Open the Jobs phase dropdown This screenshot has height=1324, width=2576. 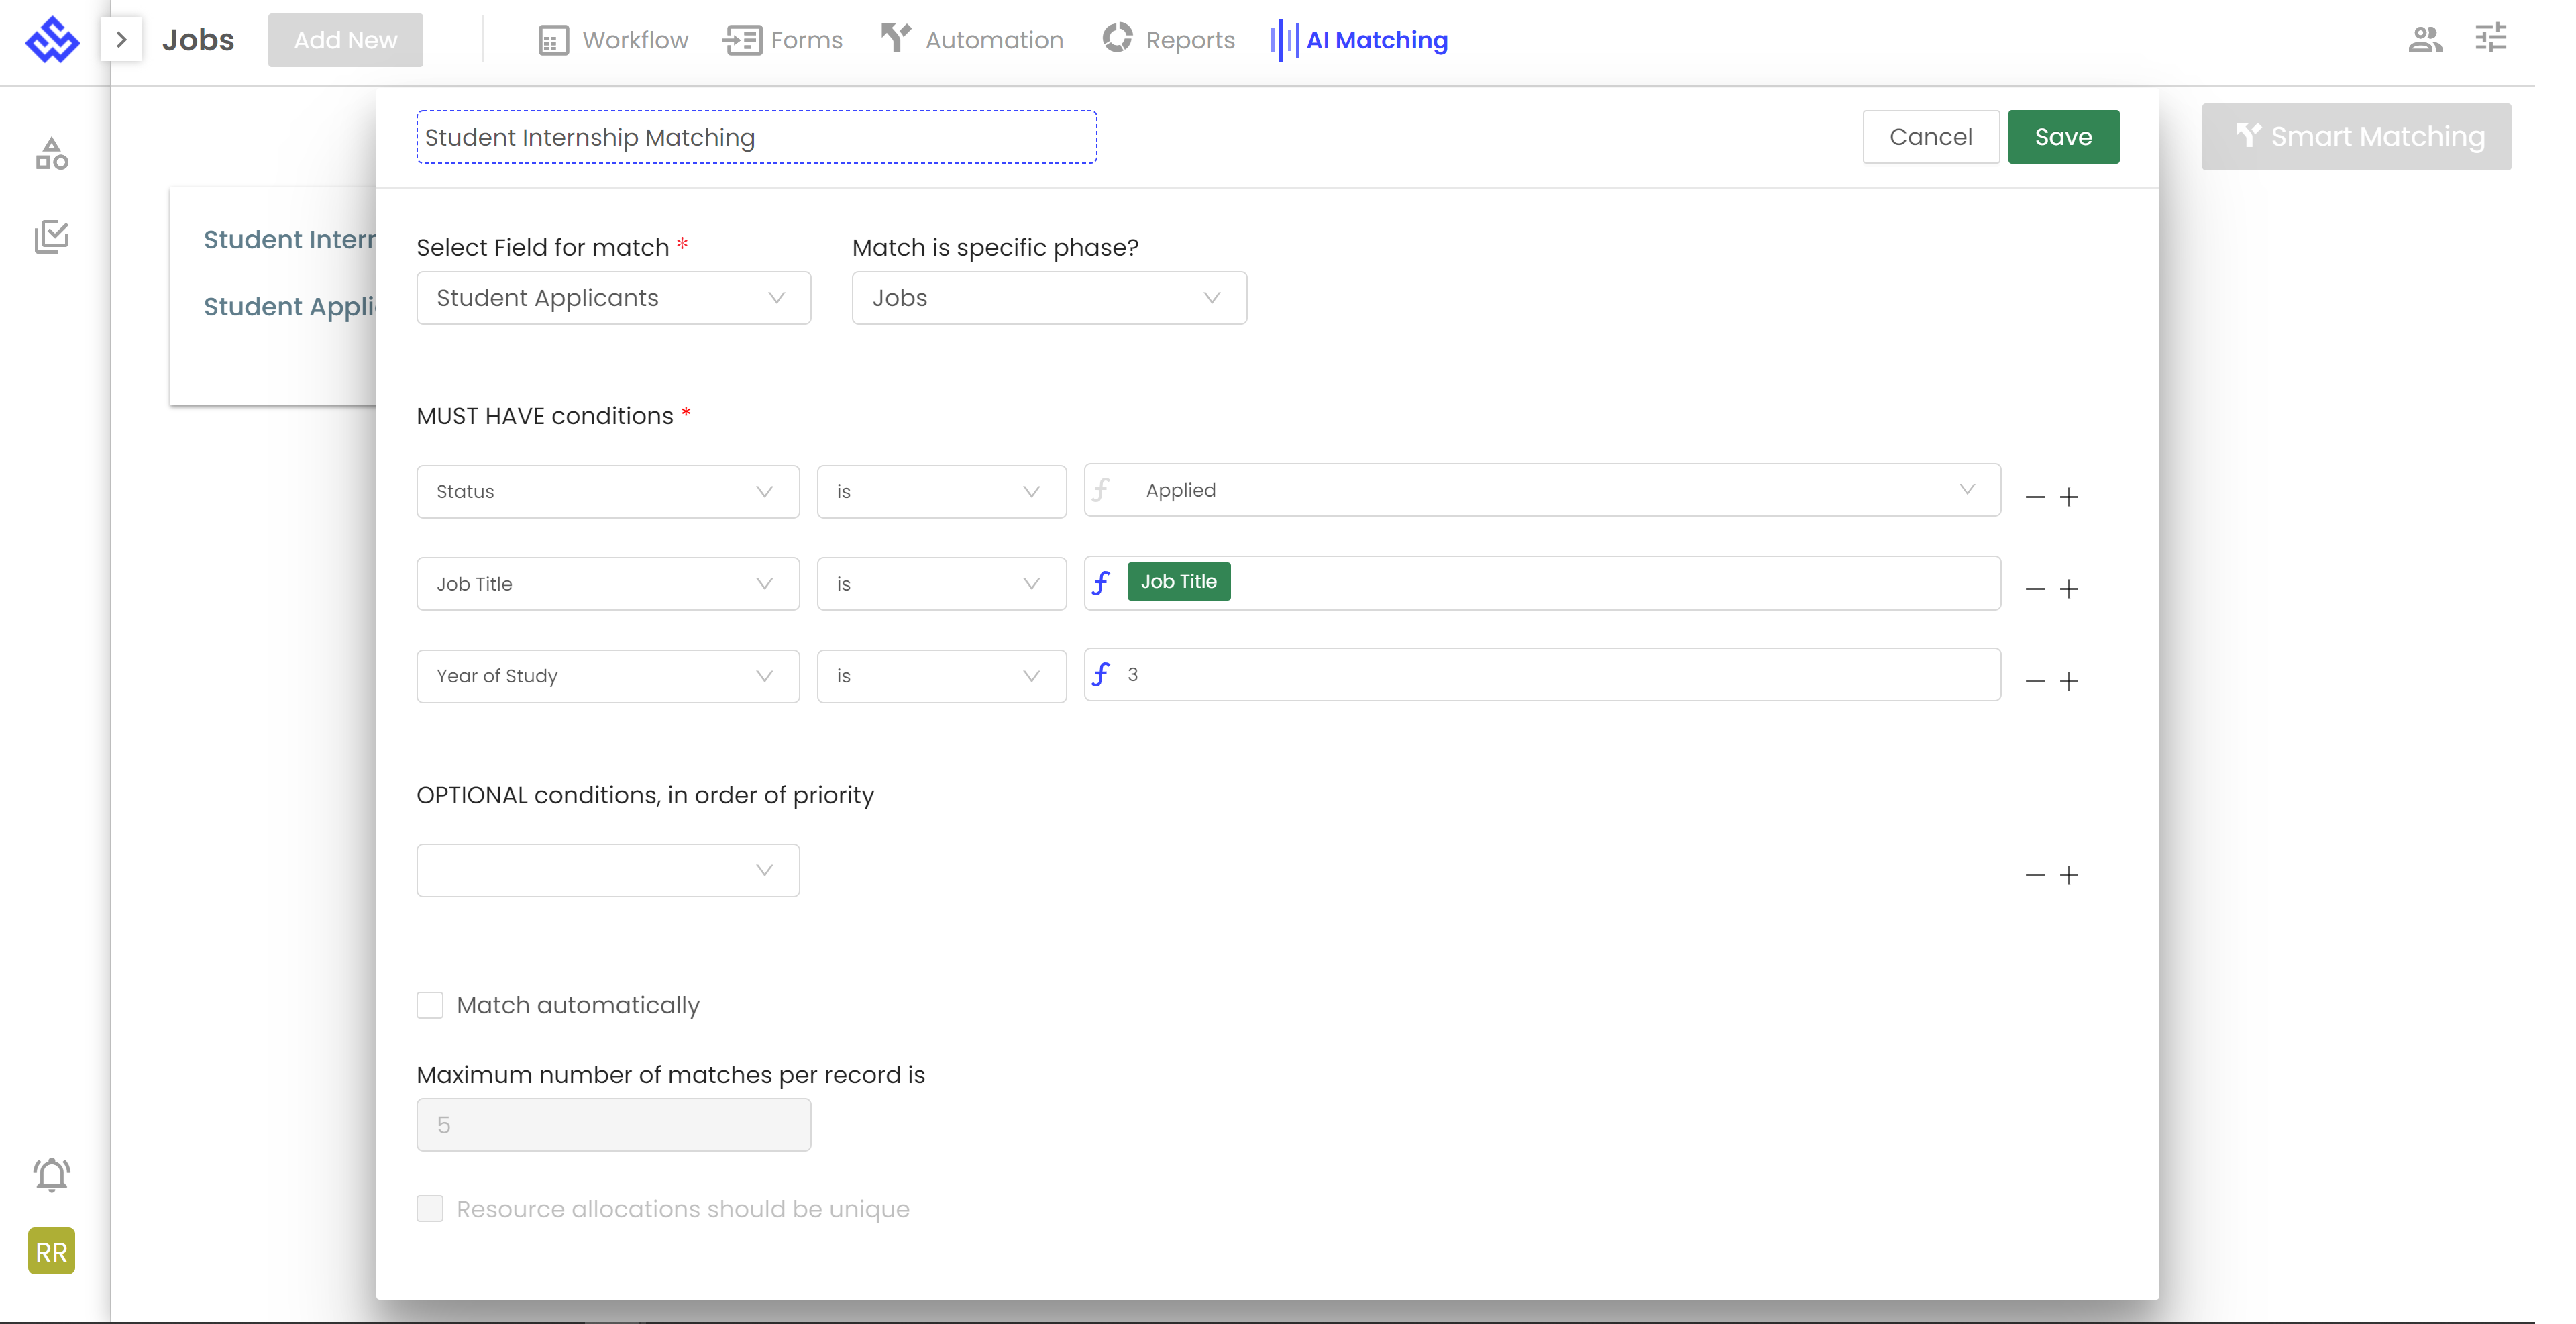(1048, 298)
